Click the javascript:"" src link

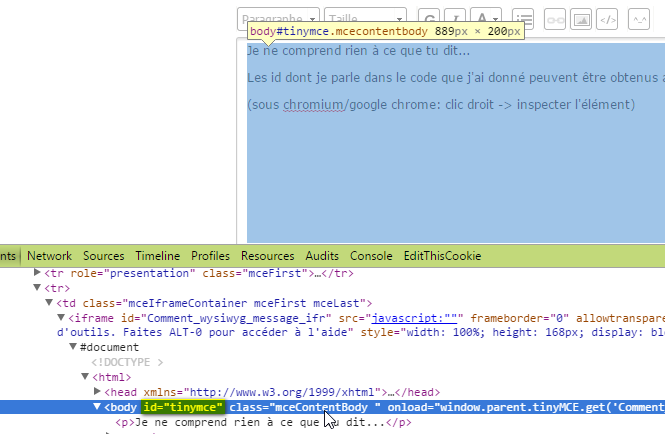(414, 318)
